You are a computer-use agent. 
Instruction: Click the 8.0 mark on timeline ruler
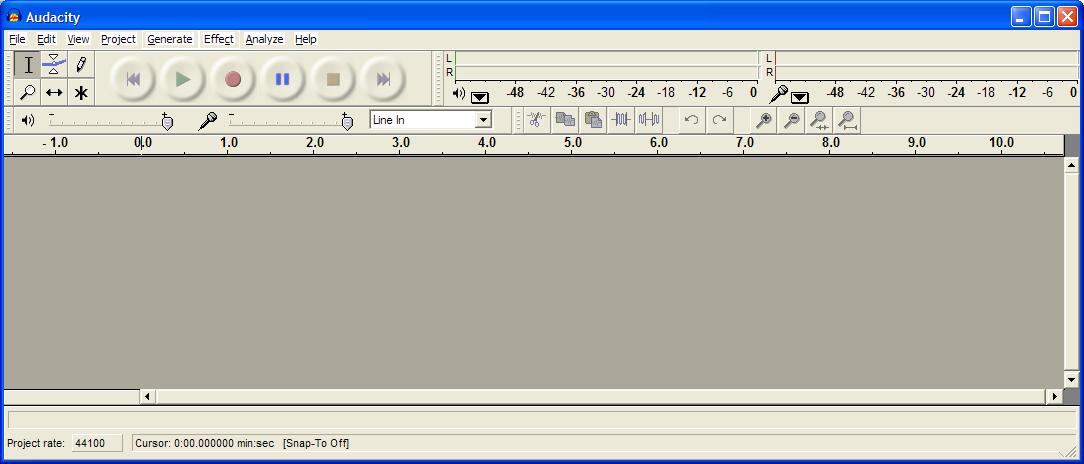coord(830,143)
